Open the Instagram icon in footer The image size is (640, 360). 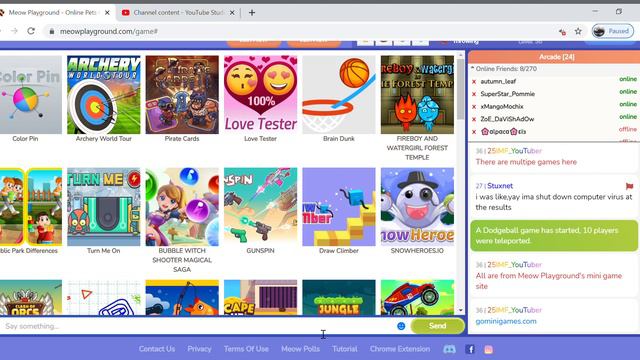click(488, 349)
